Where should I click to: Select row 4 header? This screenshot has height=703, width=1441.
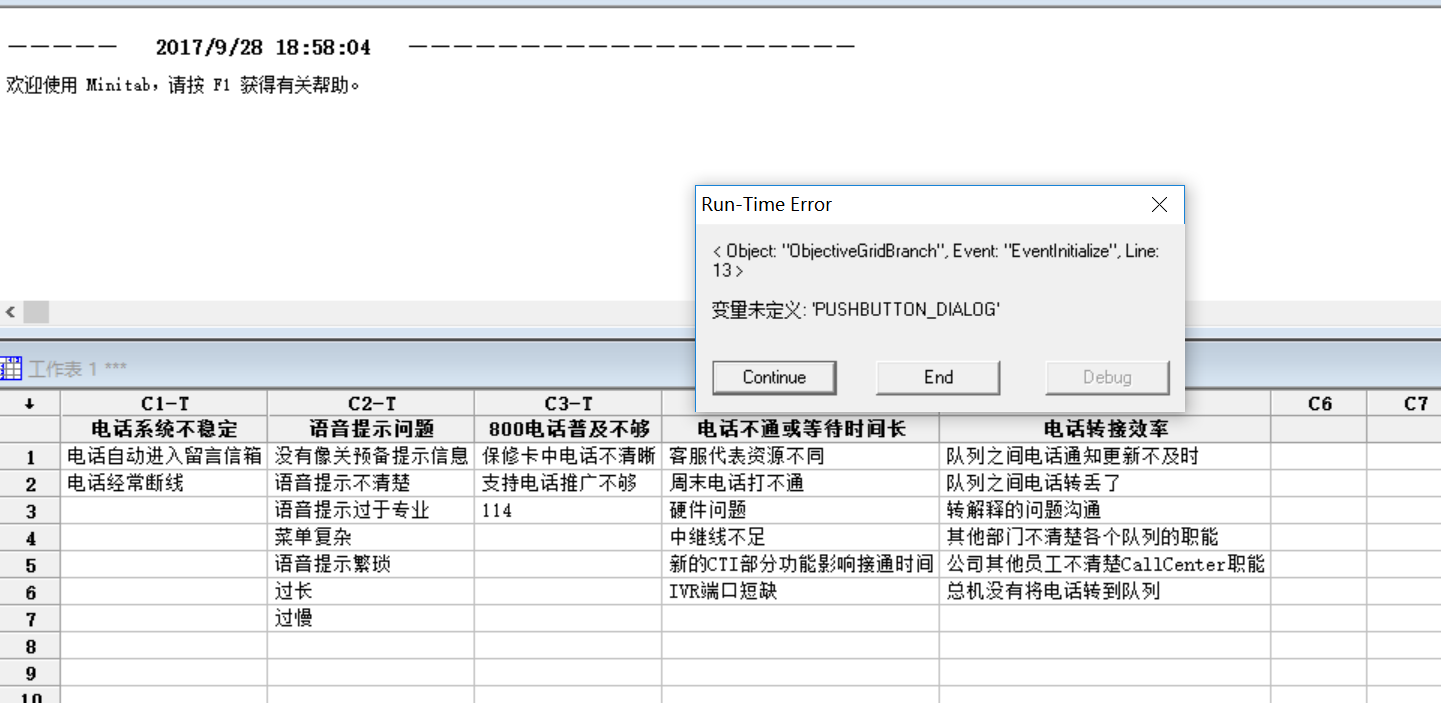point(30,538)
